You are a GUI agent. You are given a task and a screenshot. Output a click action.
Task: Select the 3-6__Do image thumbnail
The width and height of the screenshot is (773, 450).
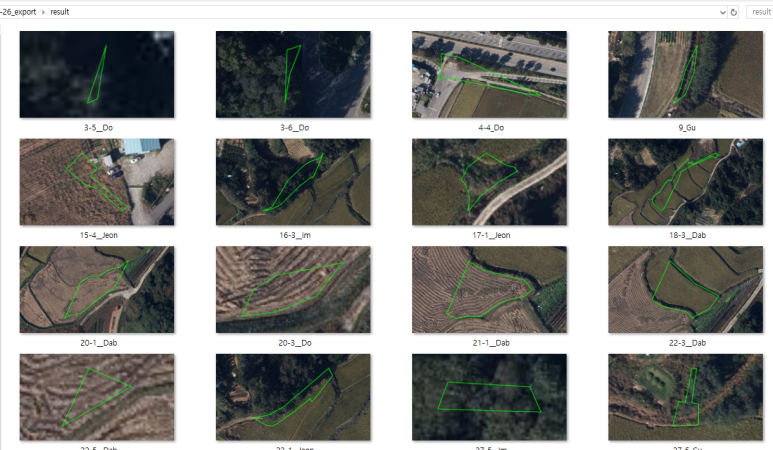point(293,74)
